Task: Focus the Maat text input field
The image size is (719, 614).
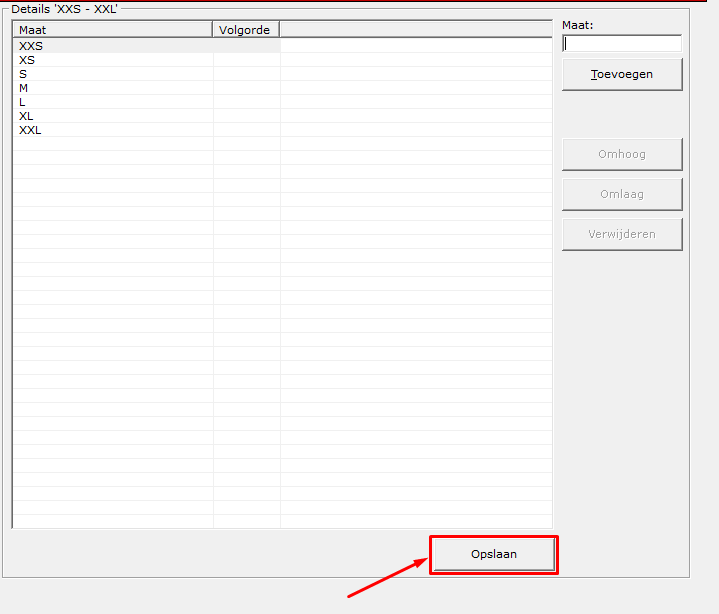Action: (622, 44)
